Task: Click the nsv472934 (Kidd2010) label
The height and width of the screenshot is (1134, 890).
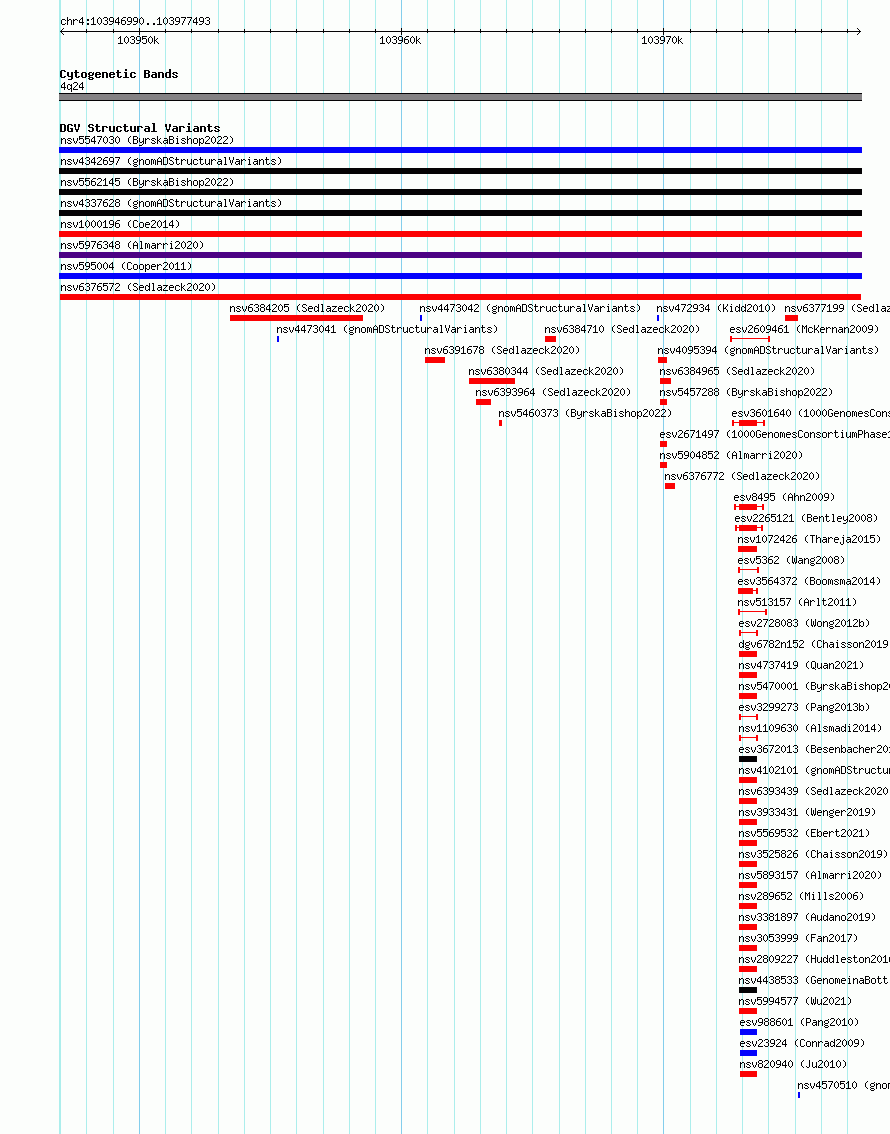Action: [716, 308]
